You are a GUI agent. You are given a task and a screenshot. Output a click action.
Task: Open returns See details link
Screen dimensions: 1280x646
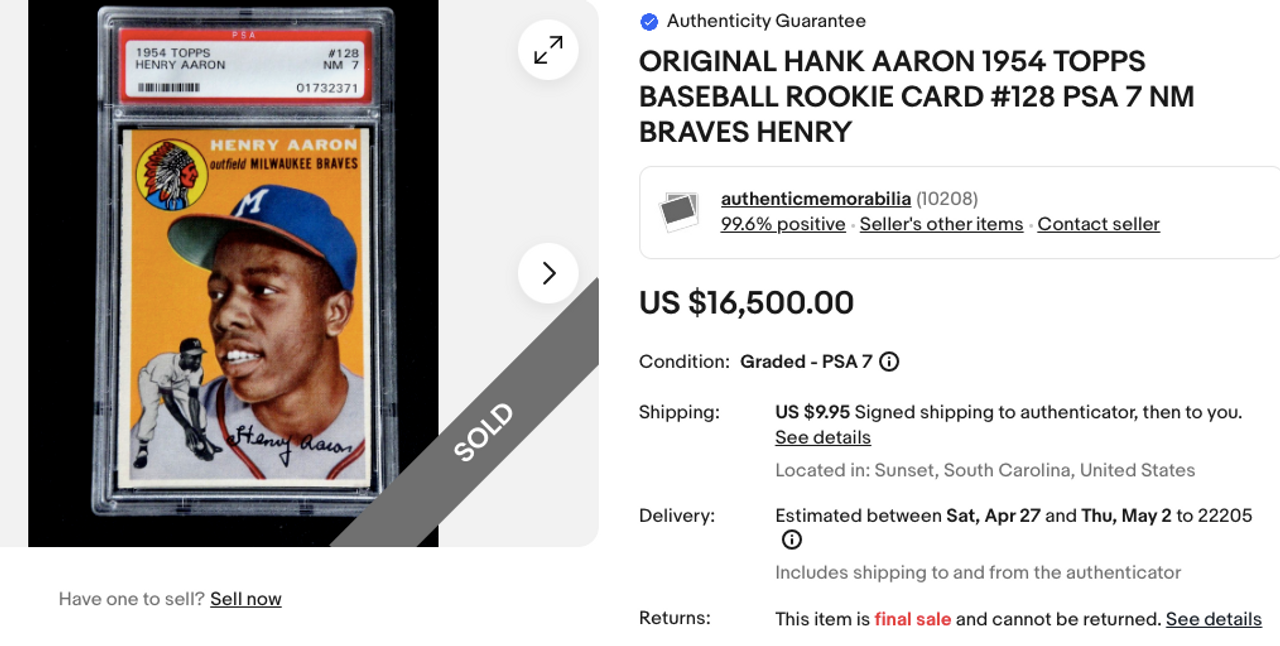[x=1213, y=619]
